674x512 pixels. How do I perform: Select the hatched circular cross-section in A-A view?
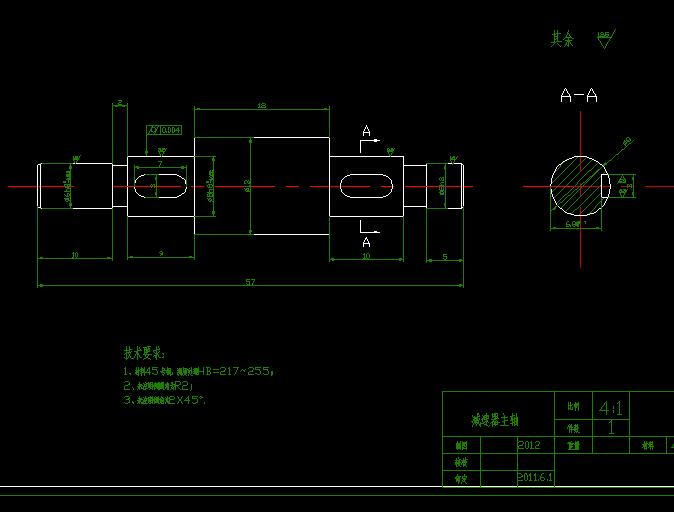tap(580, 186)
